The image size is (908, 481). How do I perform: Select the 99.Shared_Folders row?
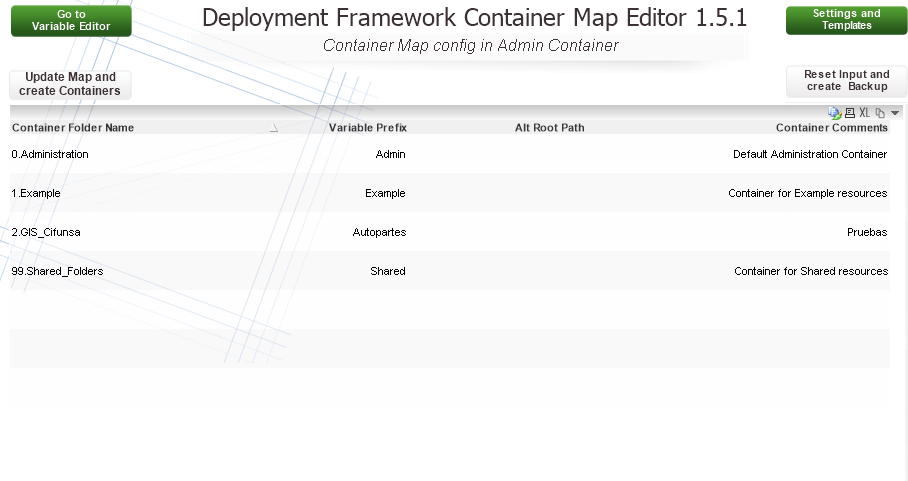[57, 271]
